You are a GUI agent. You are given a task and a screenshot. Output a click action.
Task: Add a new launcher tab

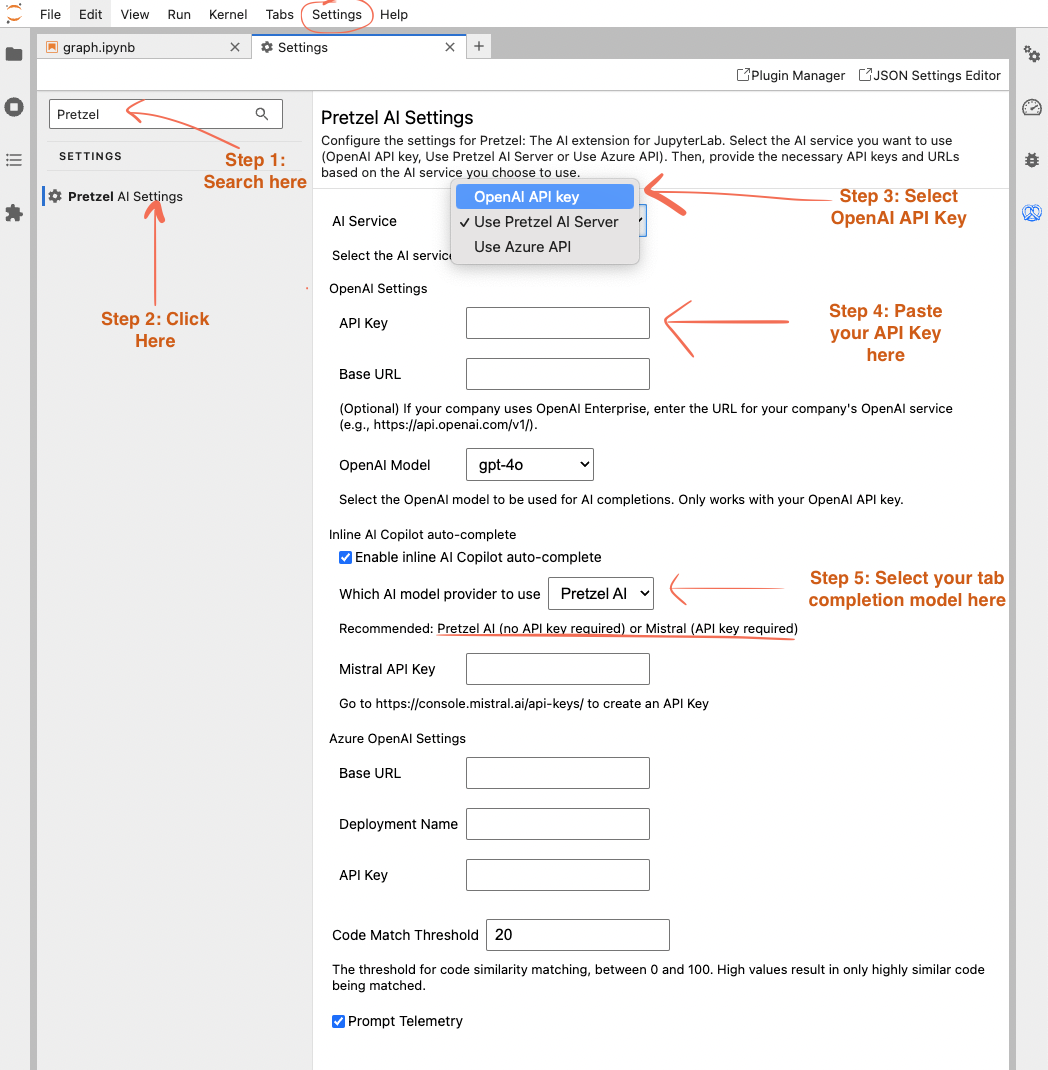pyautogui.click(x=479, y=46)
